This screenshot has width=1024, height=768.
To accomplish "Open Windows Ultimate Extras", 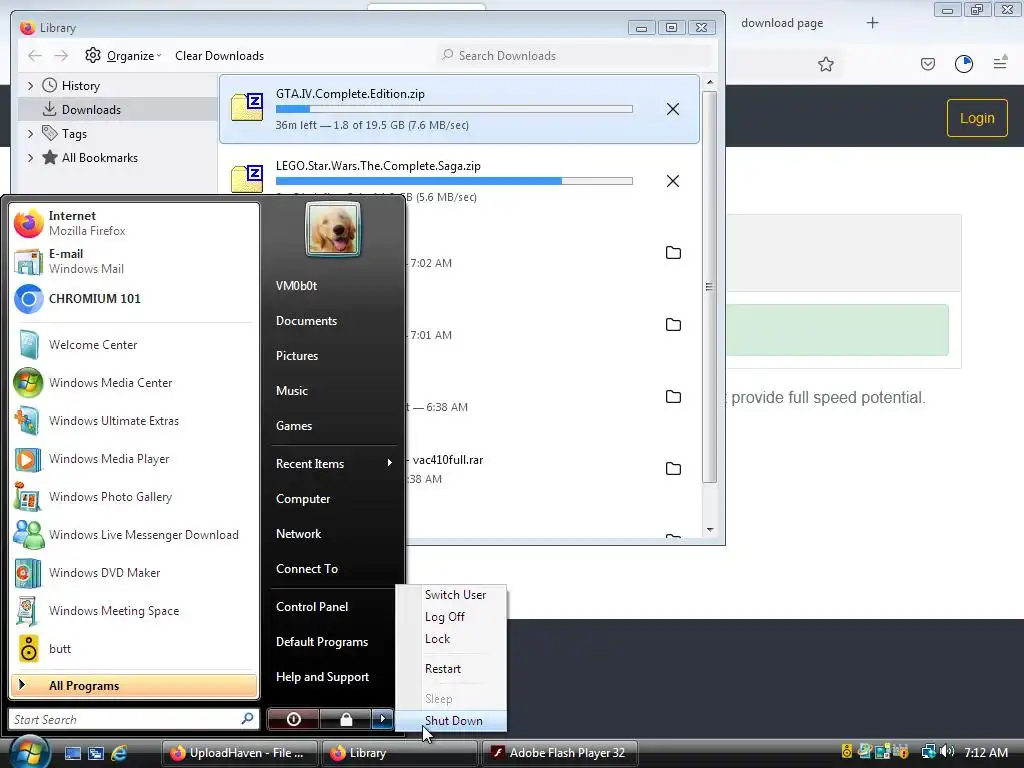I will click(134, 421).
